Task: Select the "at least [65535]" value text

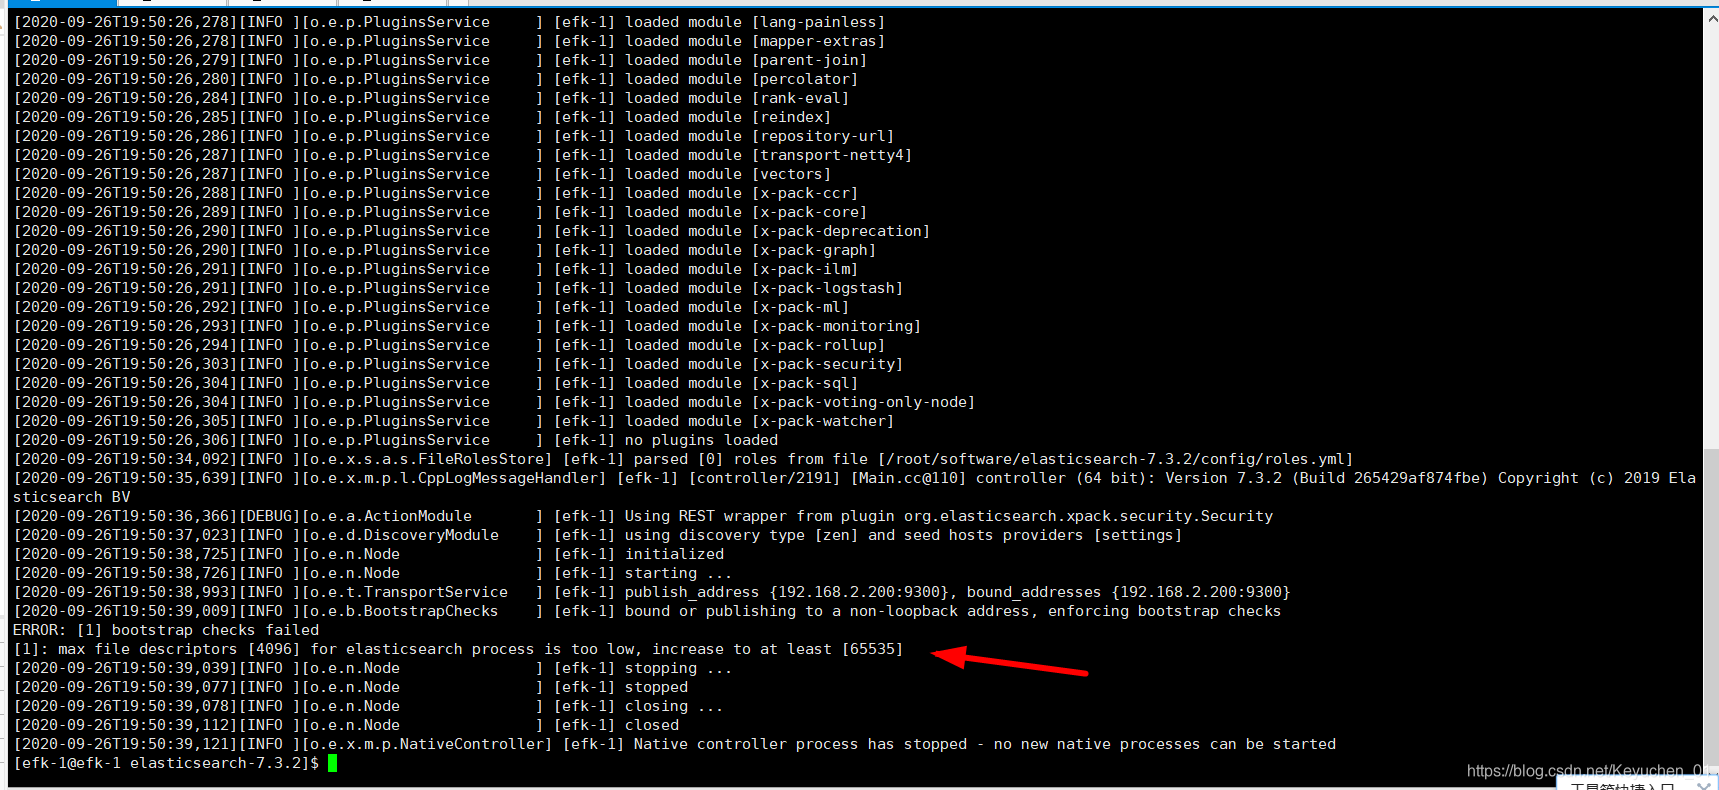Action: (x=832, y=649)
